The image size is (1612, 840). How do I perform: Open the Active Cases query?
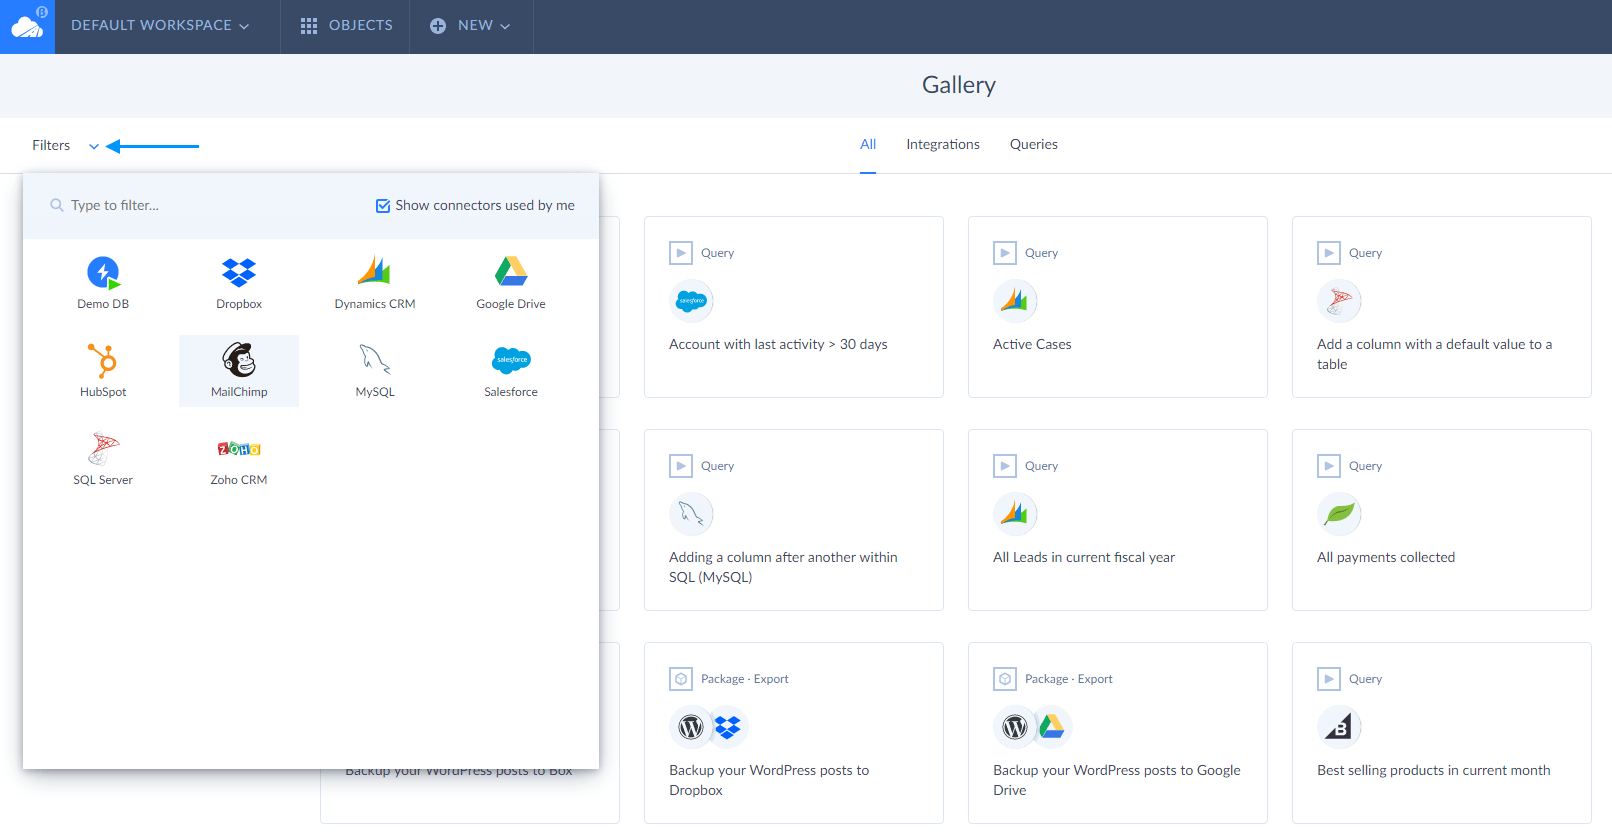[1118, 307]
